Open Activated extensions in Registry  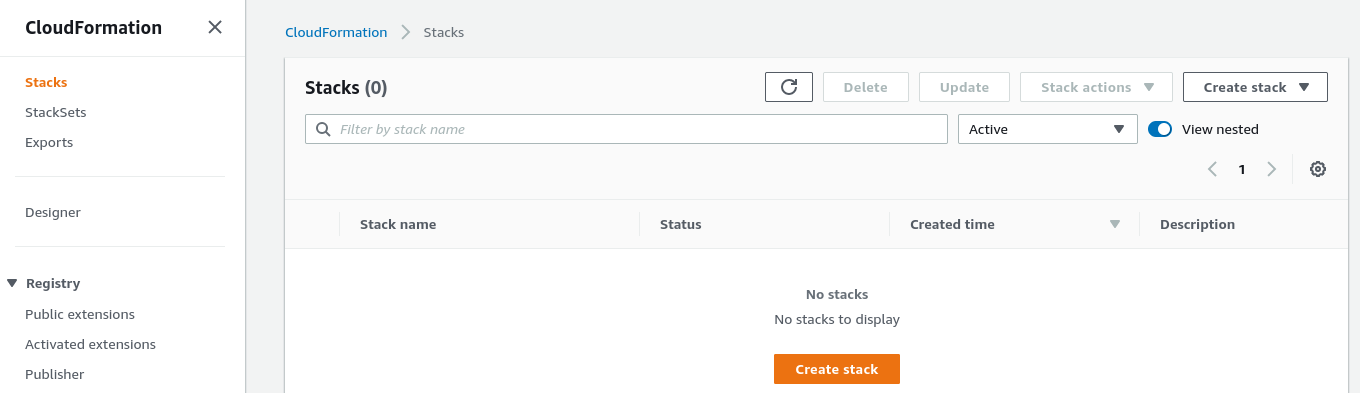[x=91, y=344]
